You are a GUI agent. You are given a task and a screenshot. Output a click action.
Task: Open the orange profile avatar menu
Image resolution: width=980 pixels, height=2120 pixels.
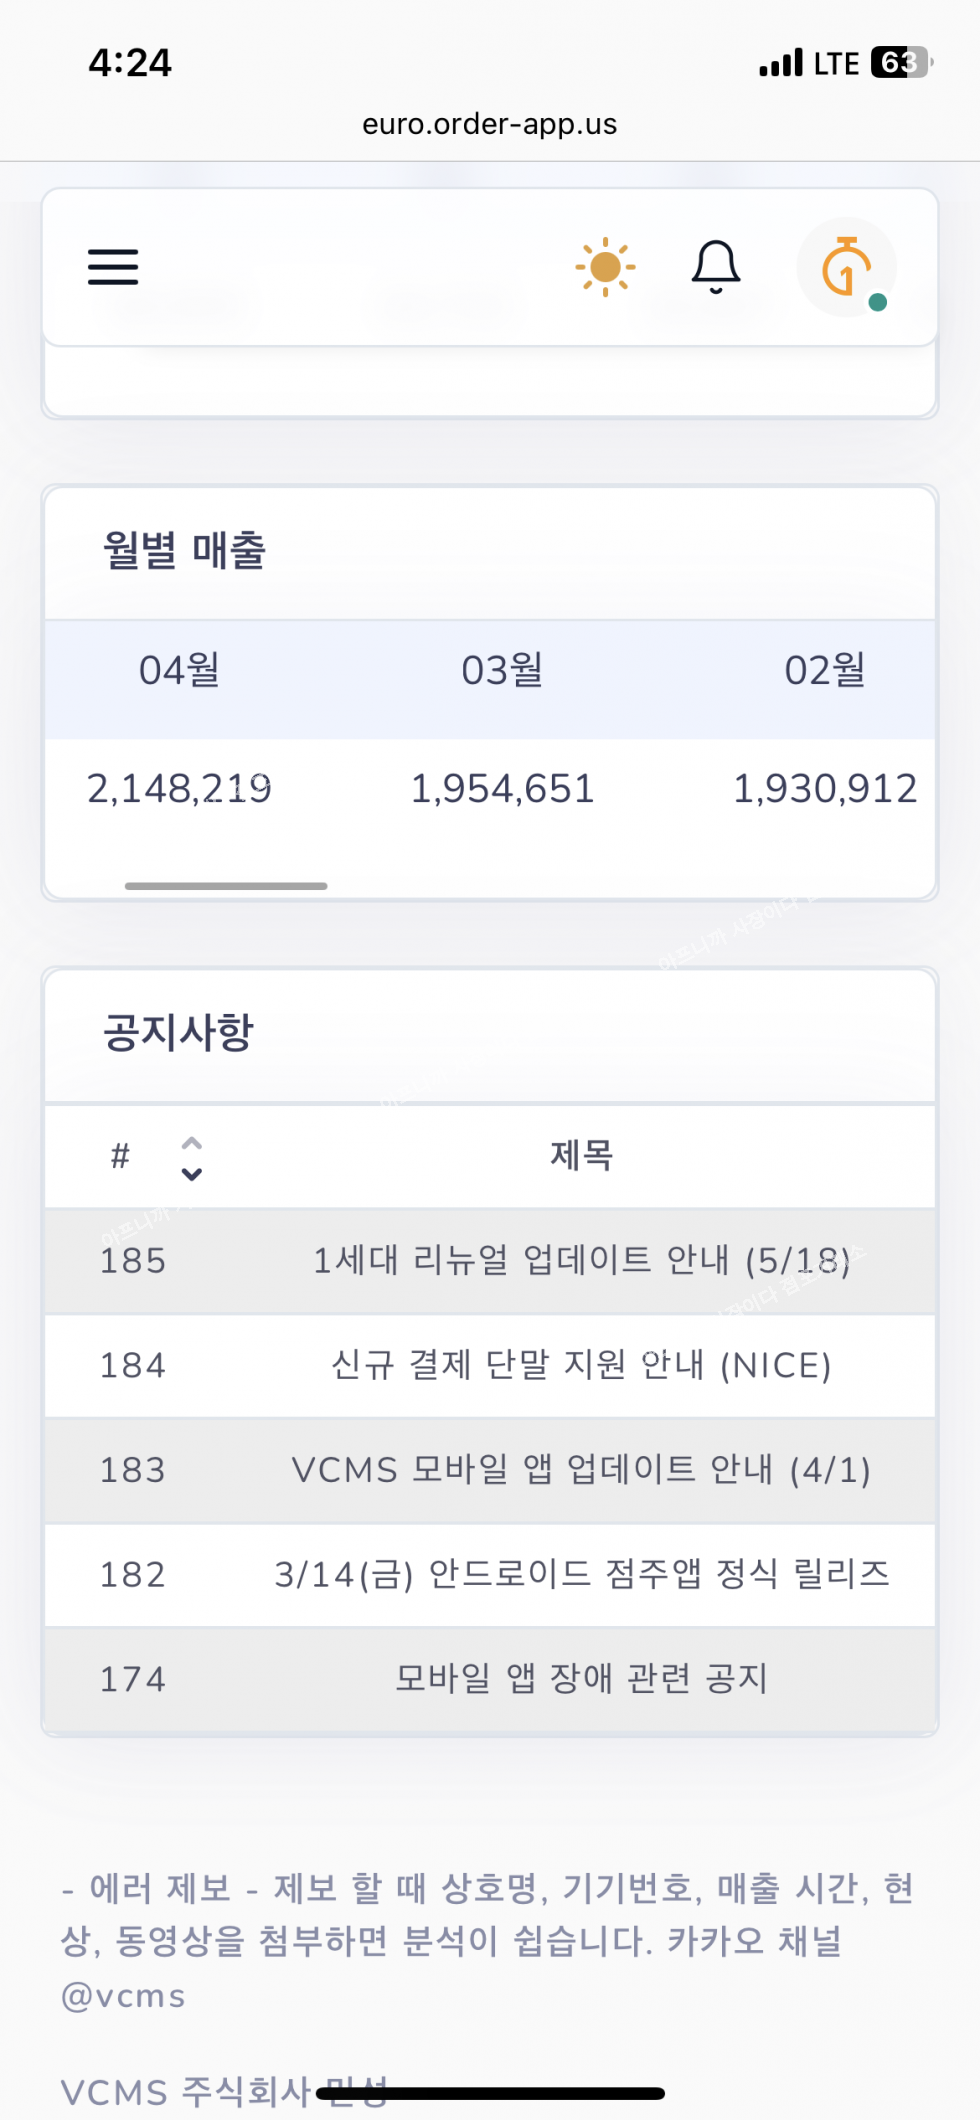[x=847, y=267]
